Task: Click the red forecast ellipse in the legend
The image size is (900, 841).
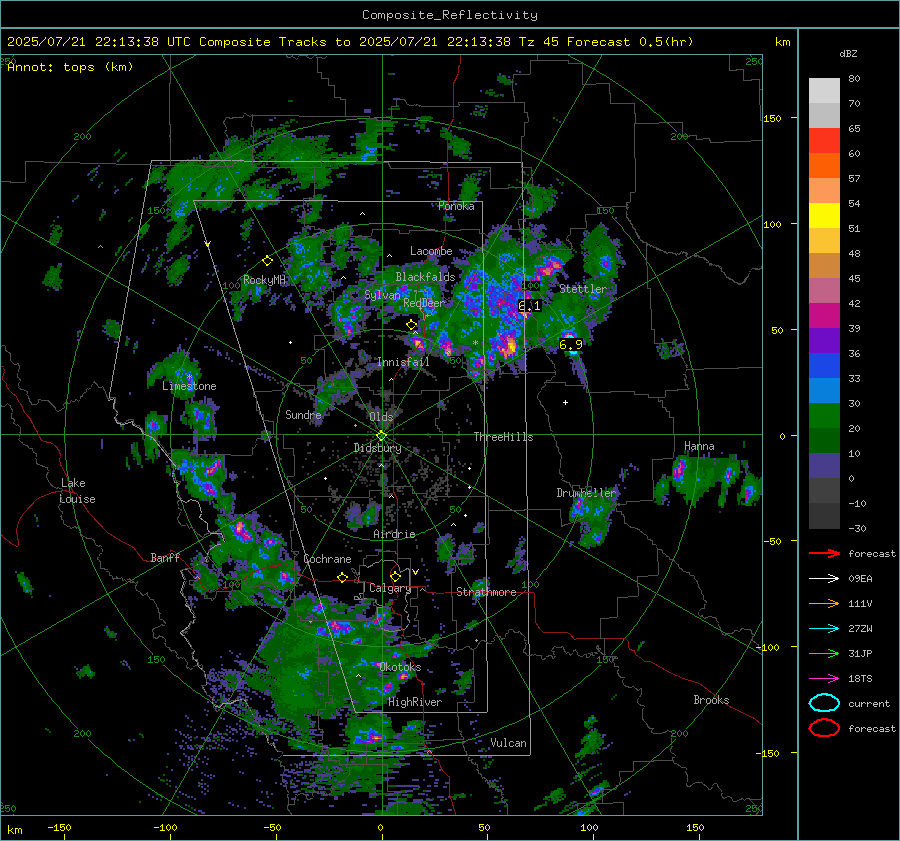Action: tap(824, 728)
